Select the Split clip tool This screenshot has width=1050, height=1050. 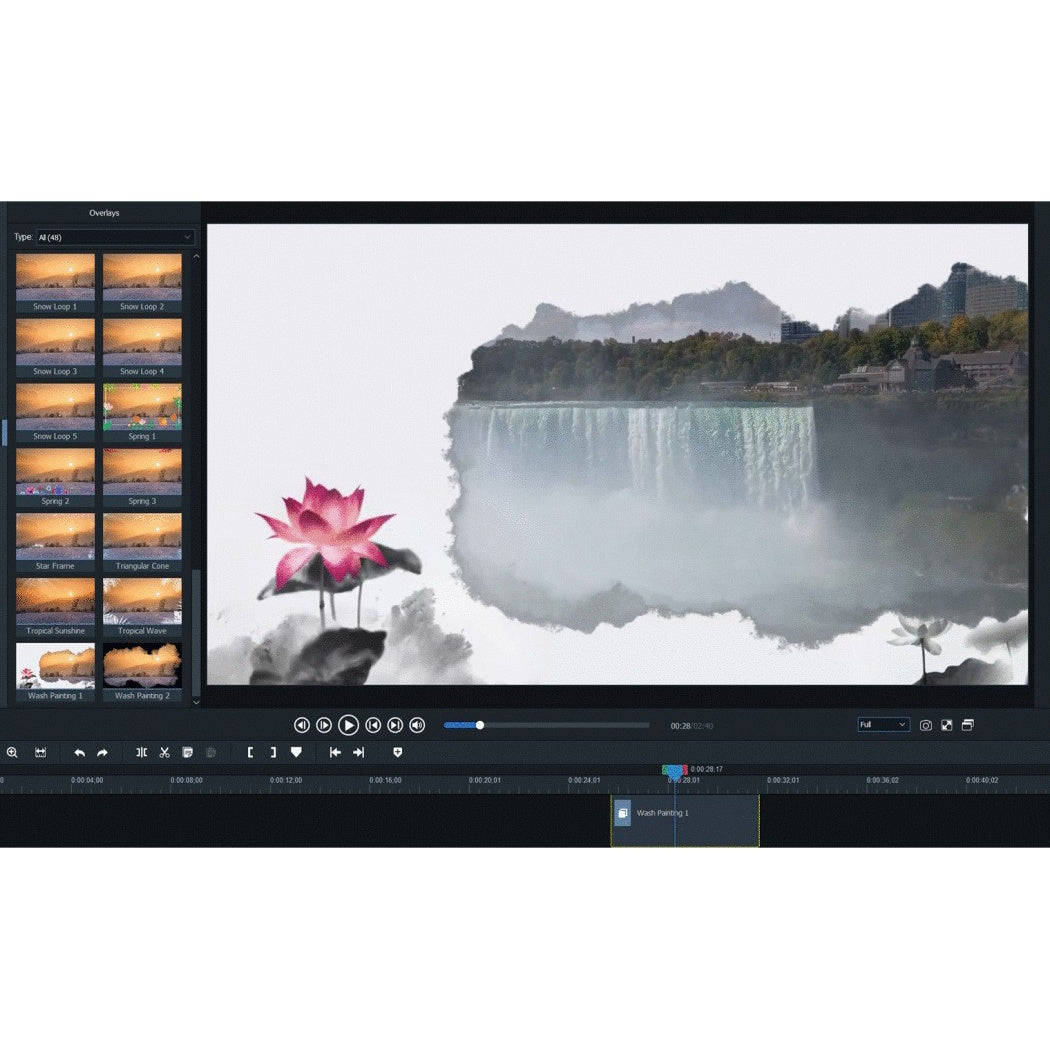click(x=141, y=752)
